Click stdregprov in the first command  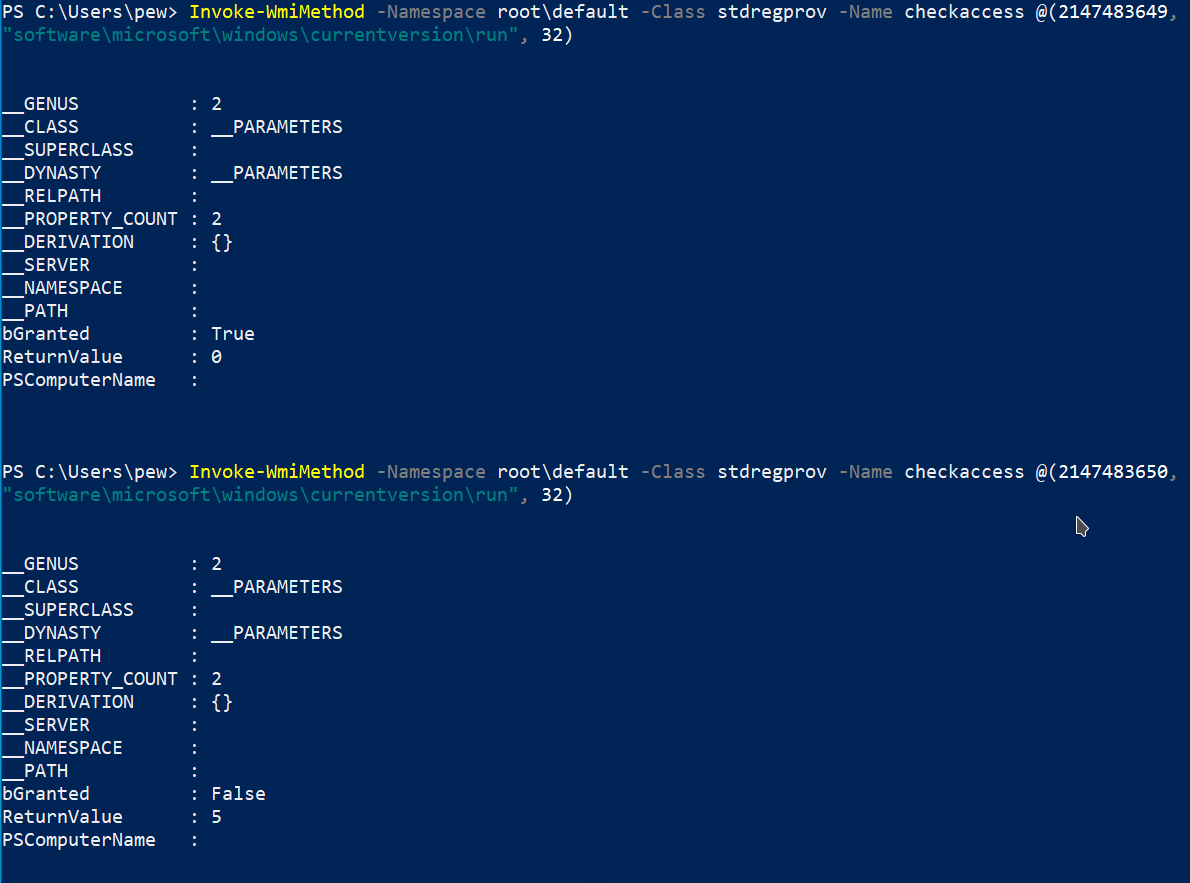(x=772, y=13)
